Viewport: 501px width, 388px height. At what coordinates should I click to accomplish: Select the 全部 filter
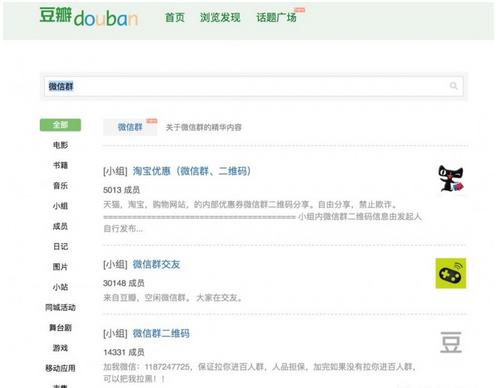(x=60, y=125)
